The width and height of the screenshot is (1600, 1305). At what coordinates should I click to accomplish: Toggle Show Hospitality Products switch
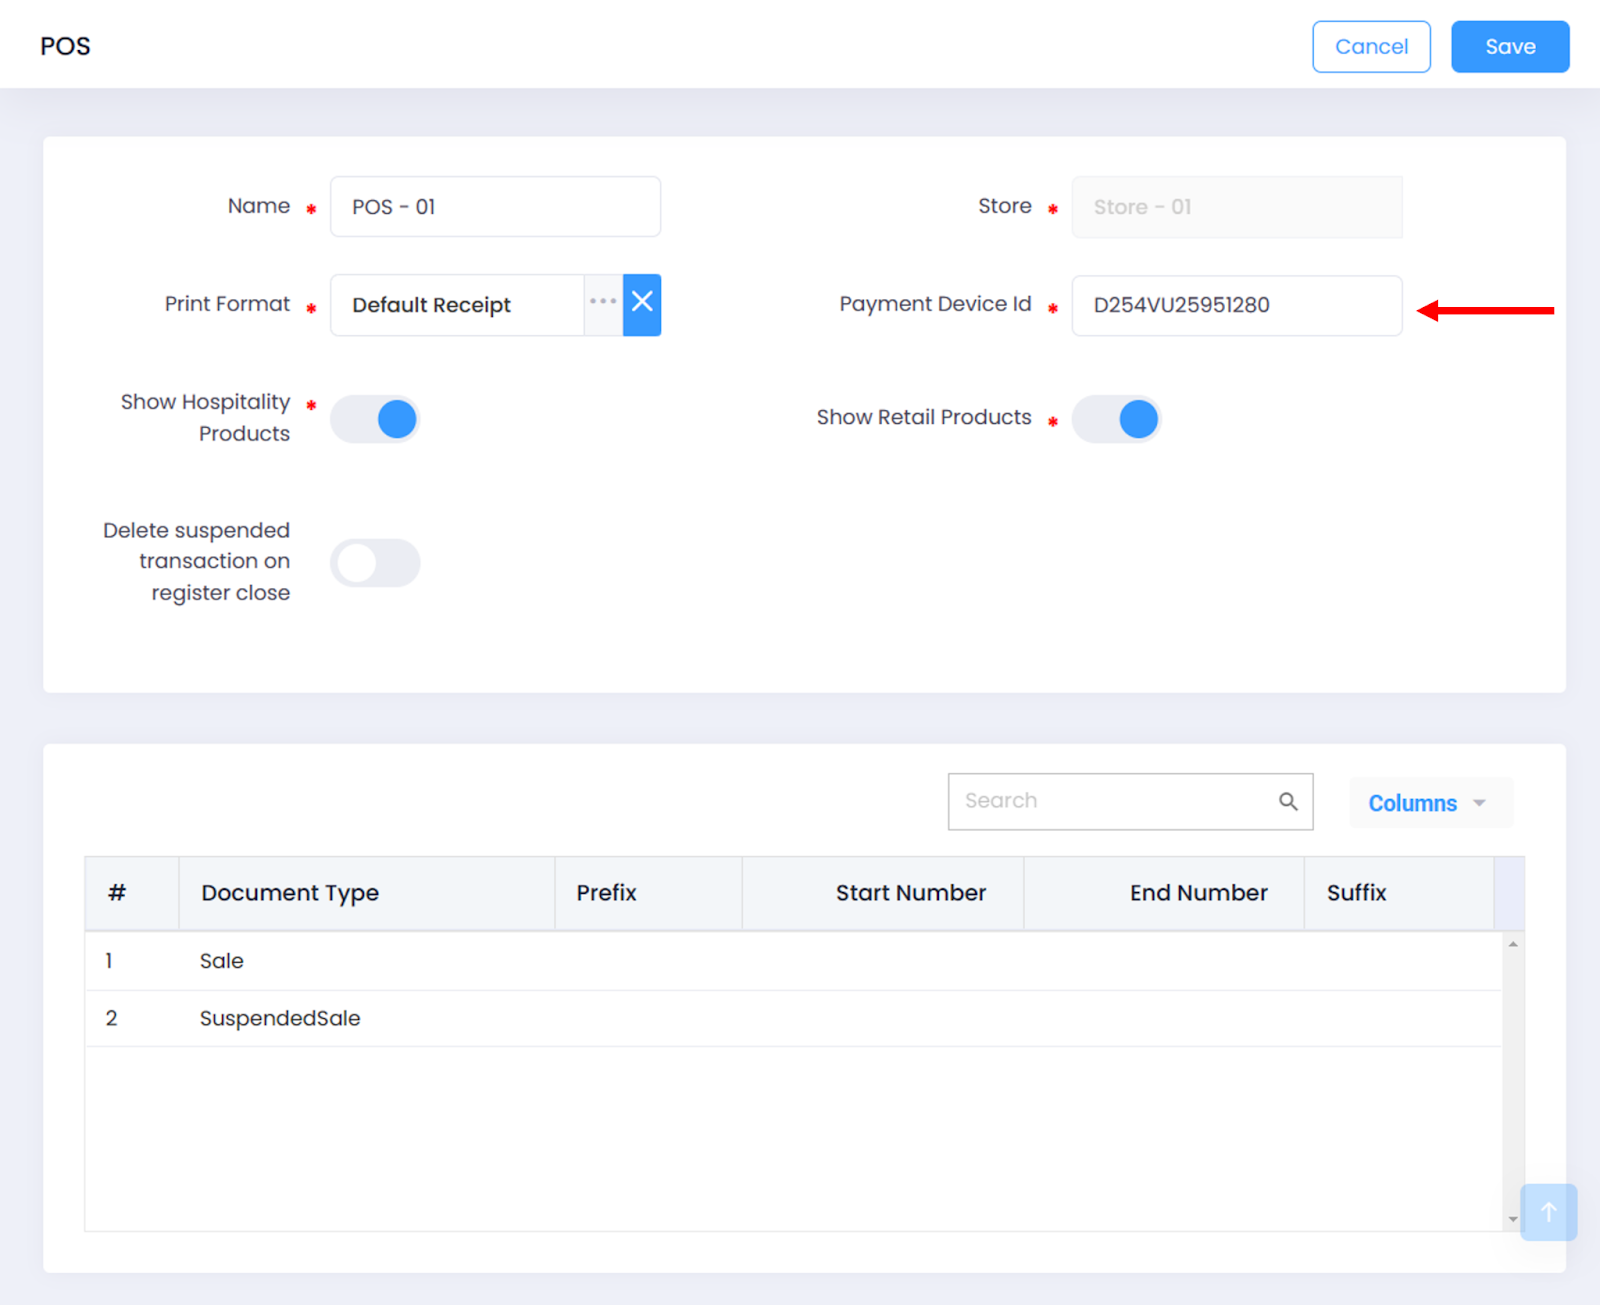tap(376, 419)
